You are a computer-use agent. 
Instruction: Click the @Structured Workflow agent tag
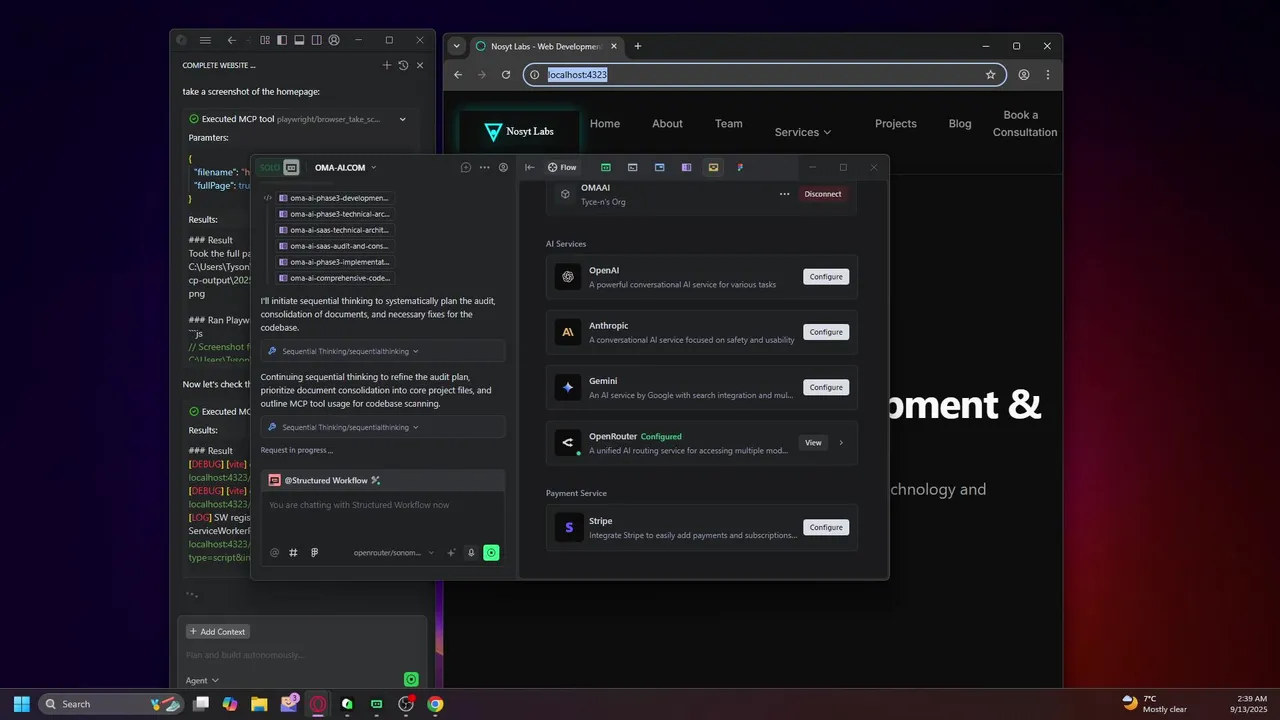click(325, 480)
